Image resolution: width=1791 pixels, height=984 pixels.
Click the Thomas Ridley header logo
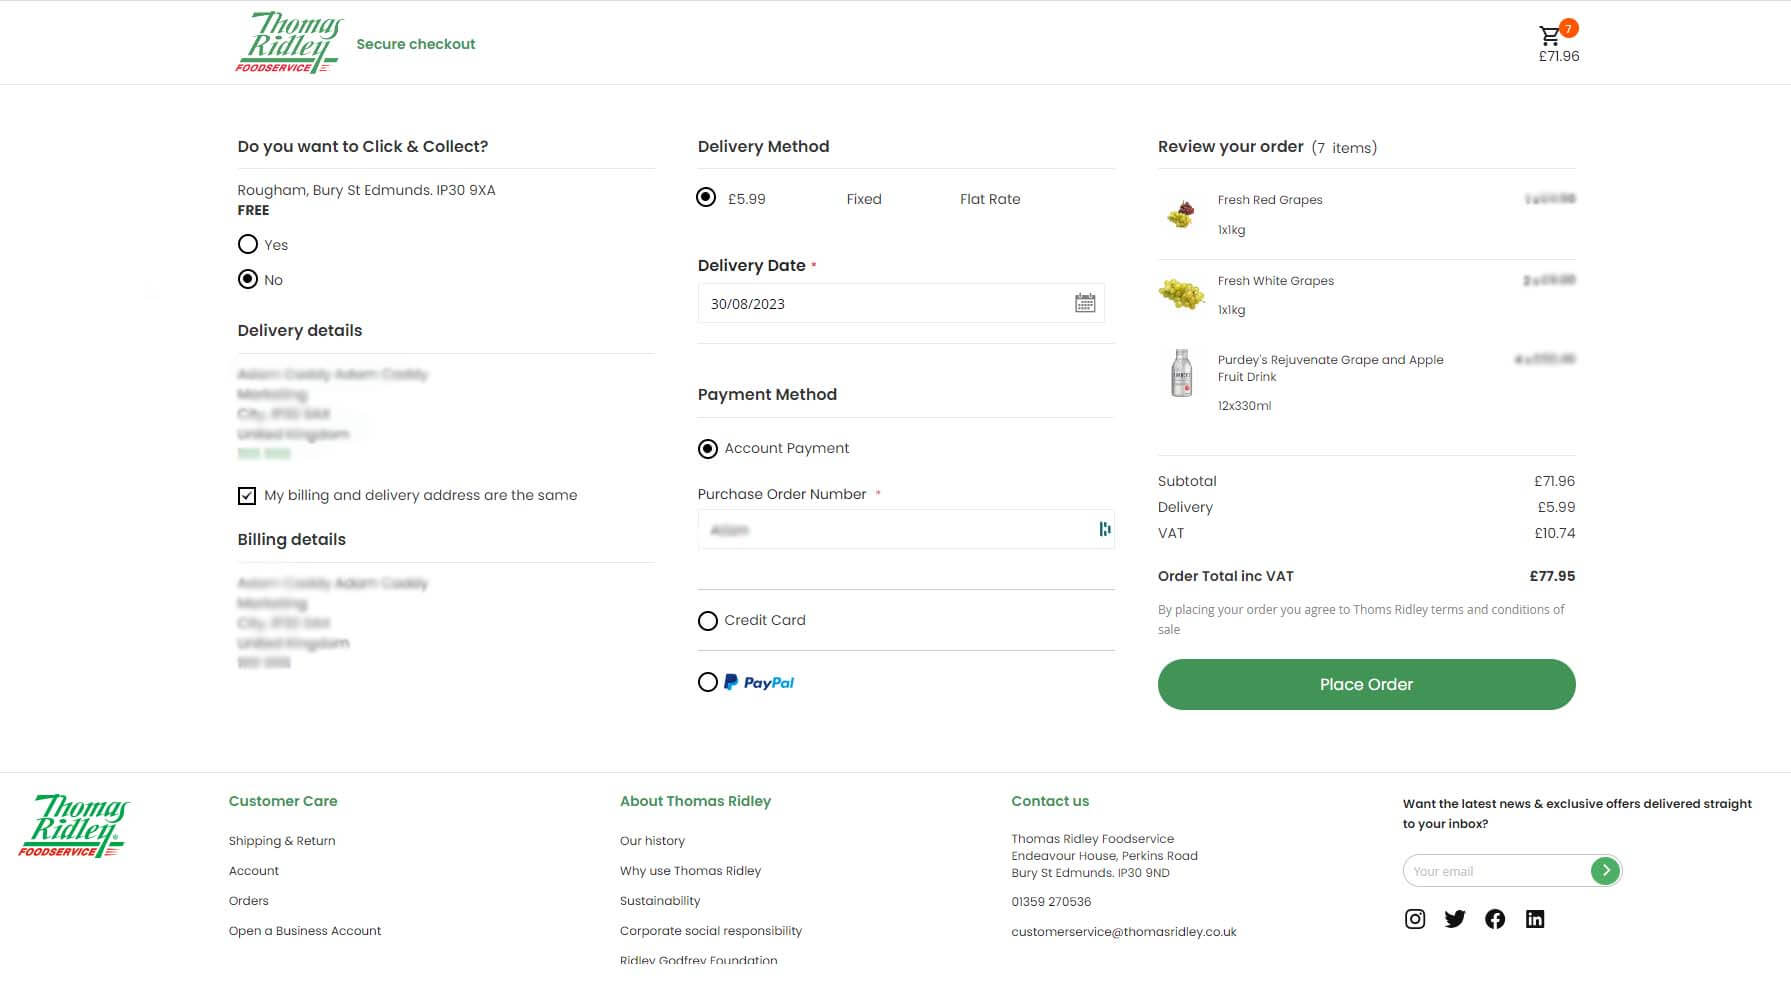(288, 43)
